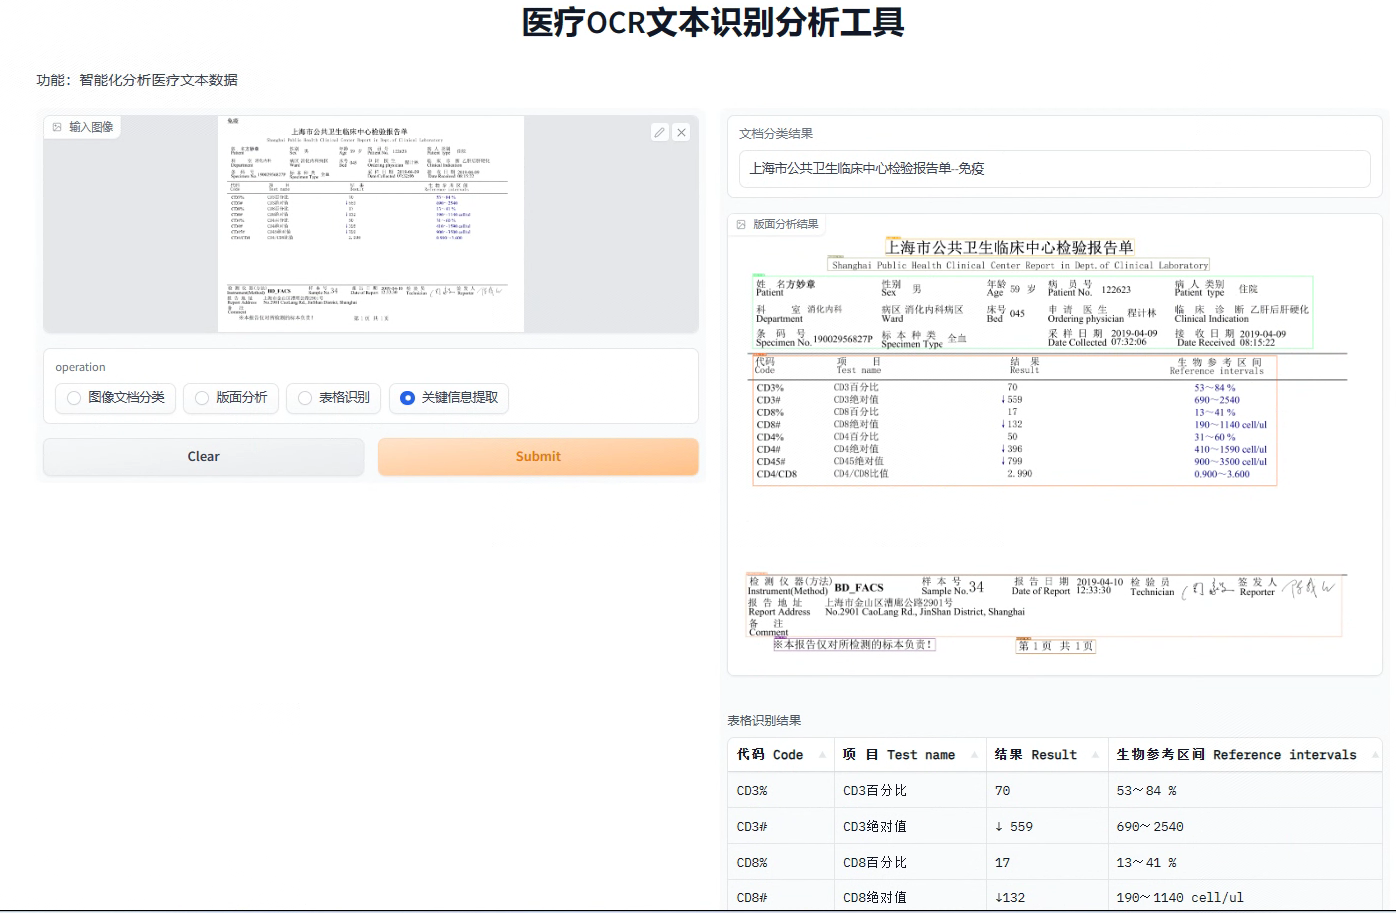Click the orange Submit button

click(x=538, y=457)
